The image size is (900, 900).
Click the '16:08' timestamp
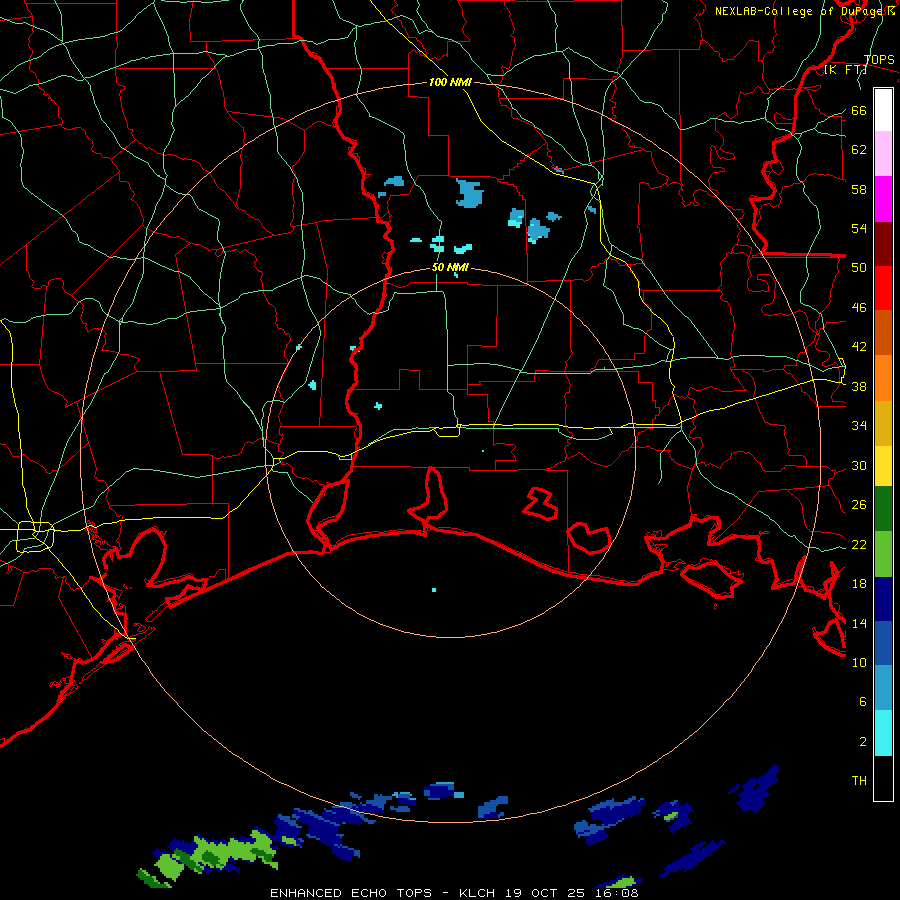point(617,893)
